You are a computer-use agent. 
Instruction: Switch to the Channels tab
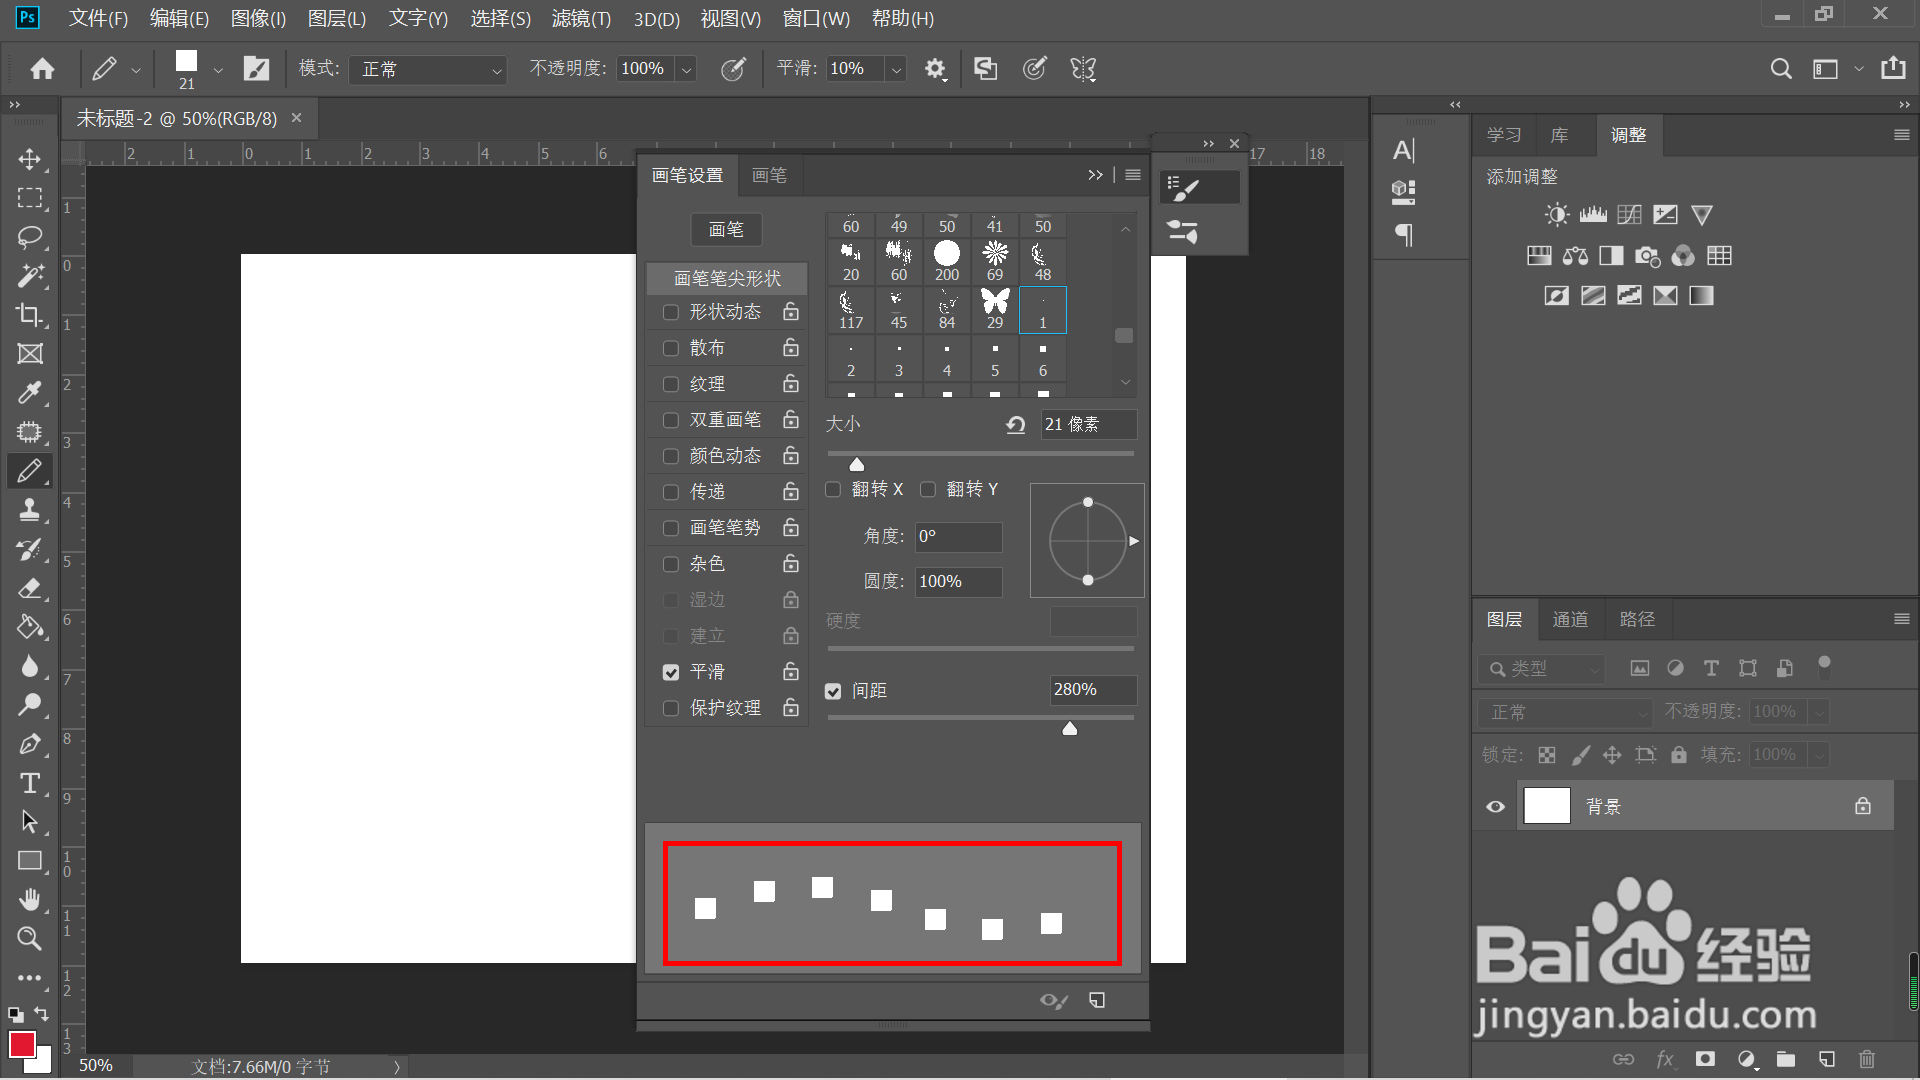click(1569, 619)
